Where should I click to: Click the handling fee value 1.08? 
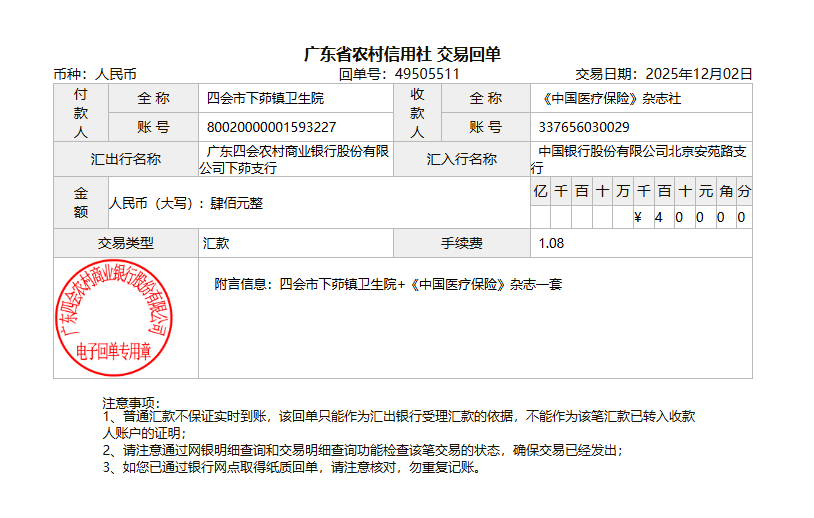551,243
